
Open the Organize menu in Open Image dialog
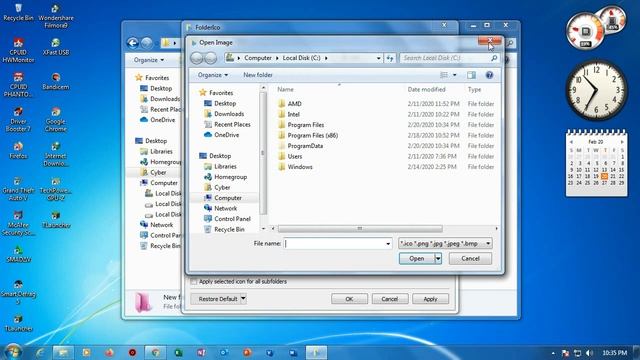(x=213, y=75)
